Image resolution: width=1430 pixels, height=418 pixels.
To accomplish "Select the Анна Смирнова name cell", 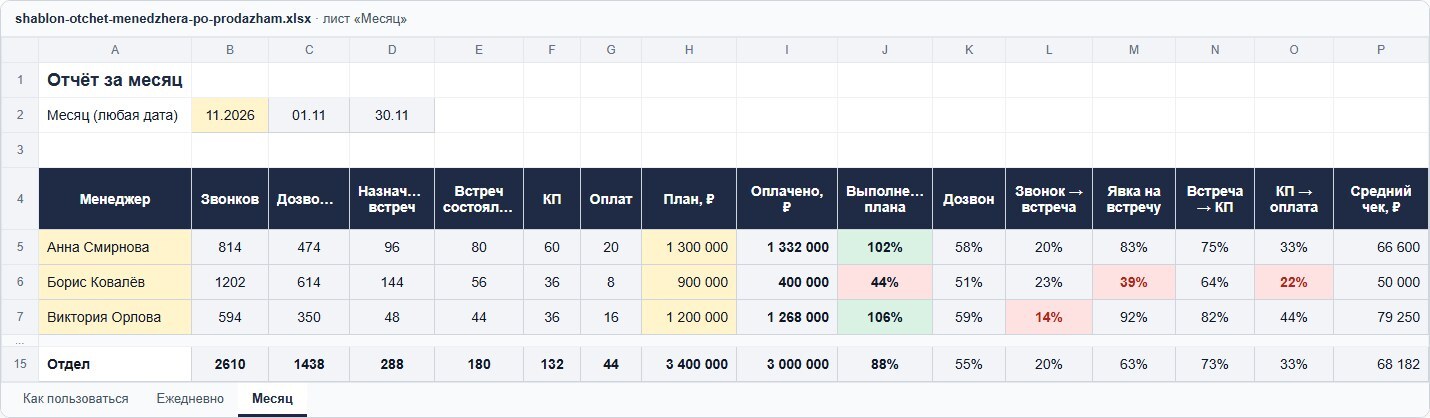I will coord(115,247).
